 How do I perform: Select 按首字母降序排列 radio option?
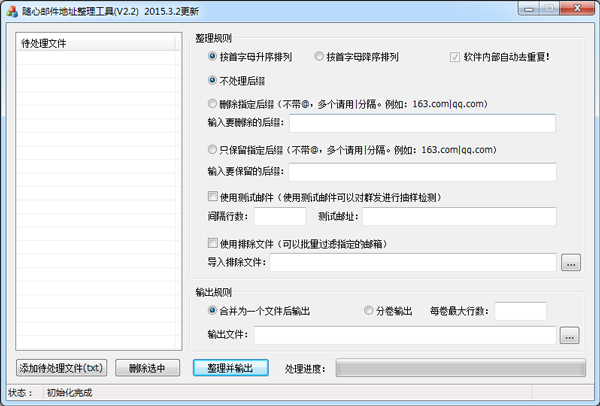320,57
